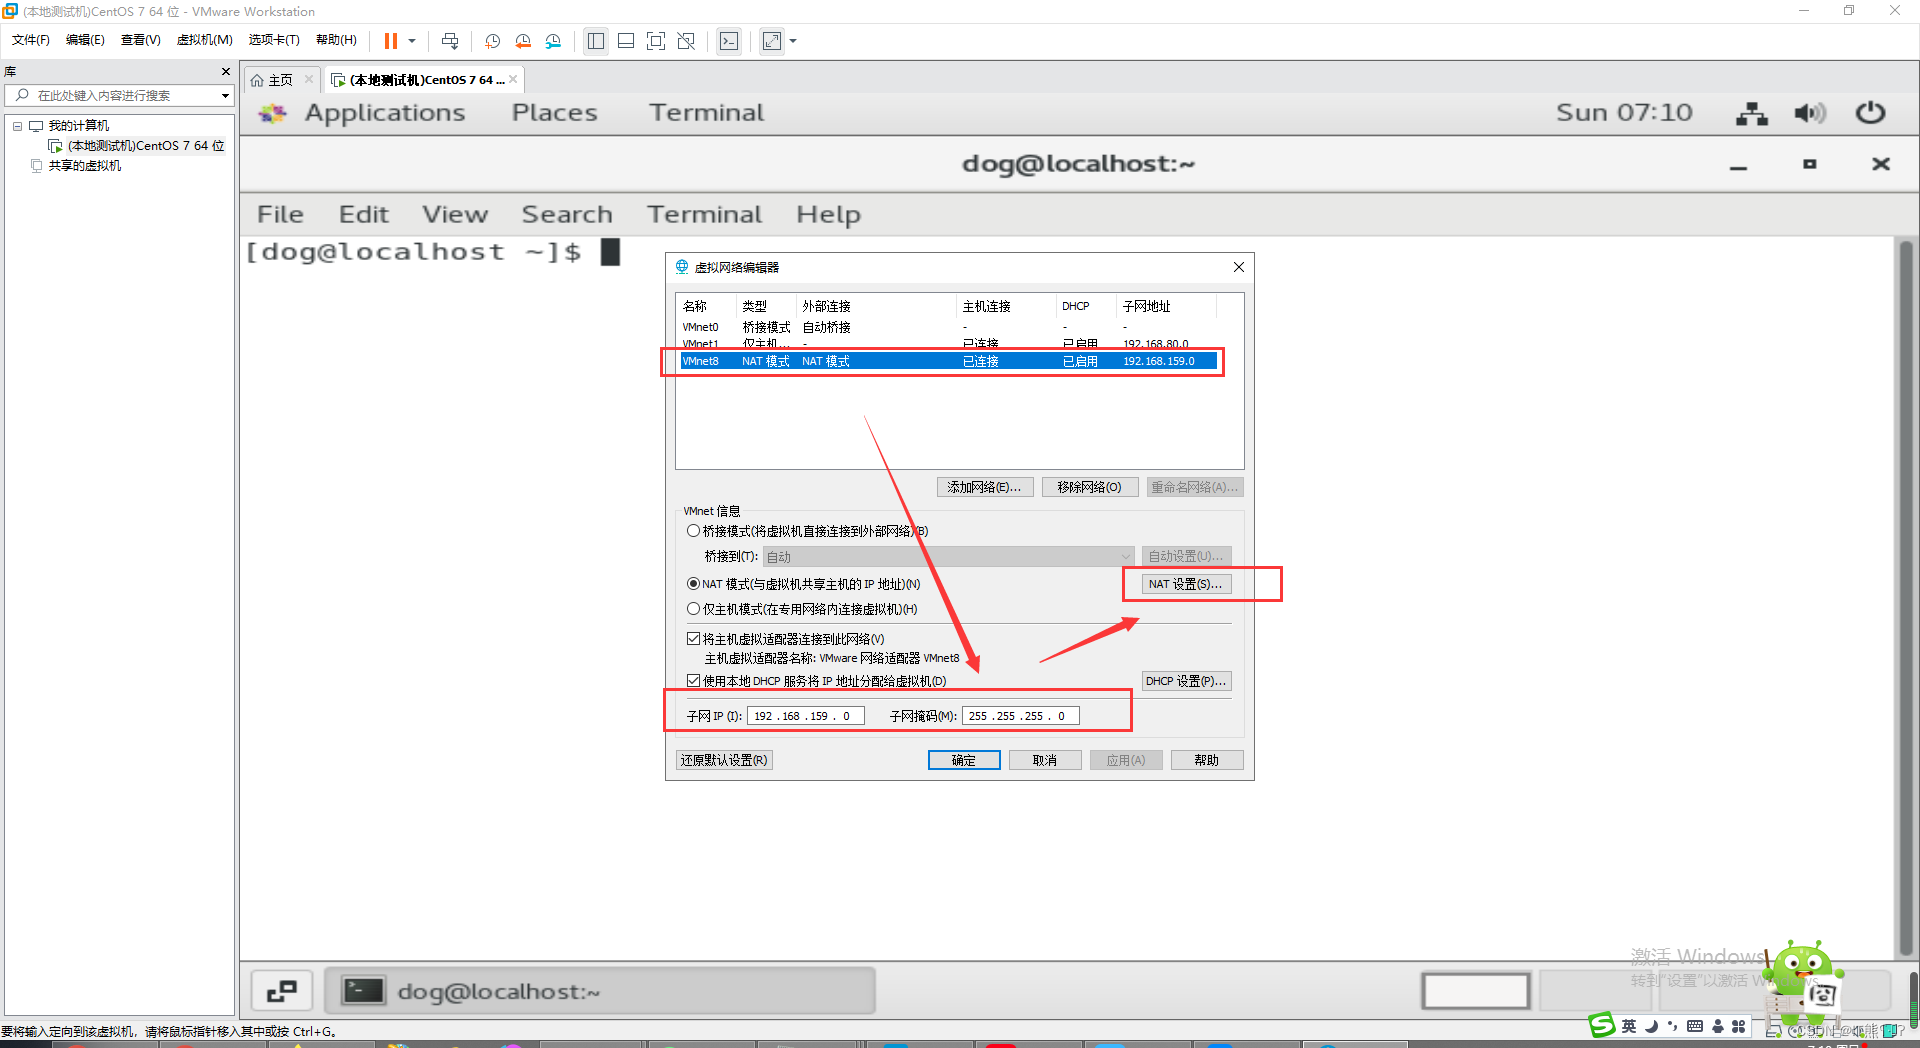
Task: Click the 帮助 button in the network editor
Action: pos(1207,760)
